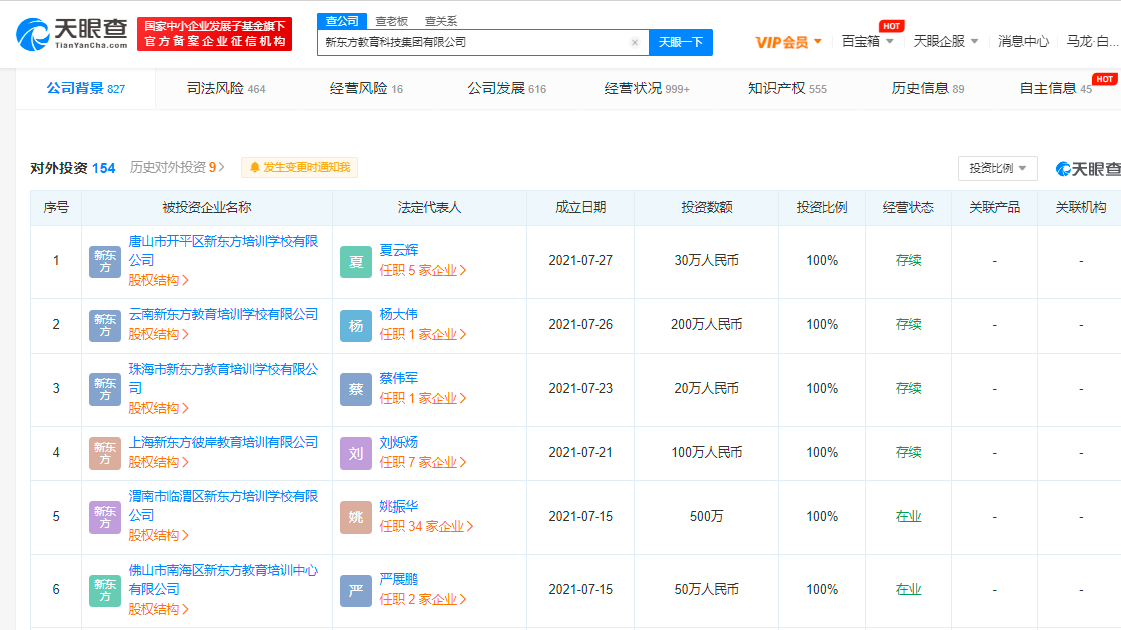Open legal representative 严展鹏 profile

(398, 579)
